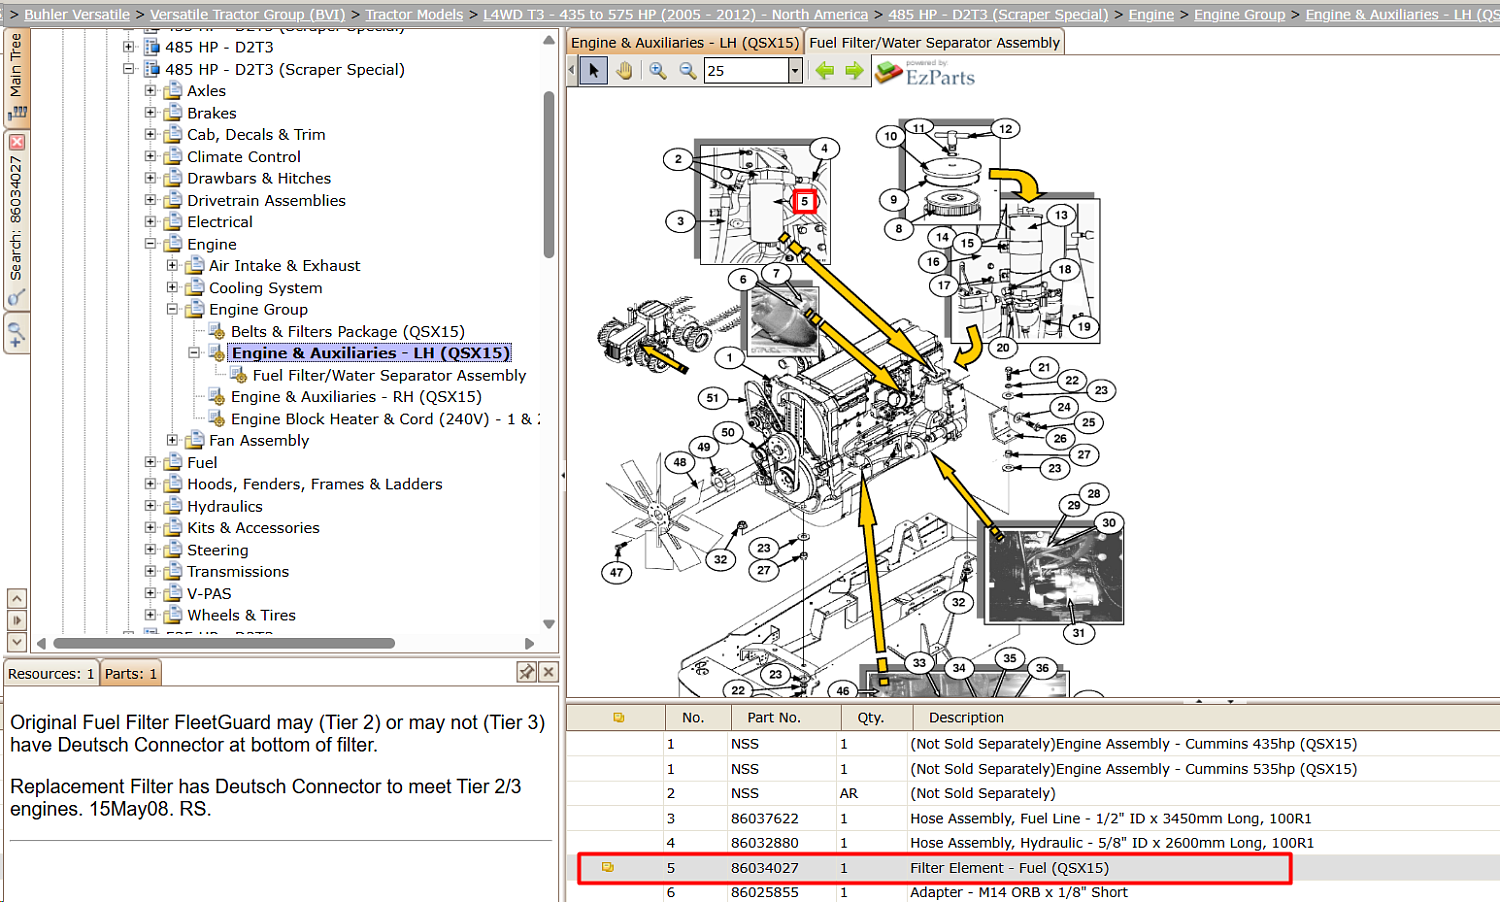Collapse the Engine tree node

pyautogui.click(x=151, y=244)
